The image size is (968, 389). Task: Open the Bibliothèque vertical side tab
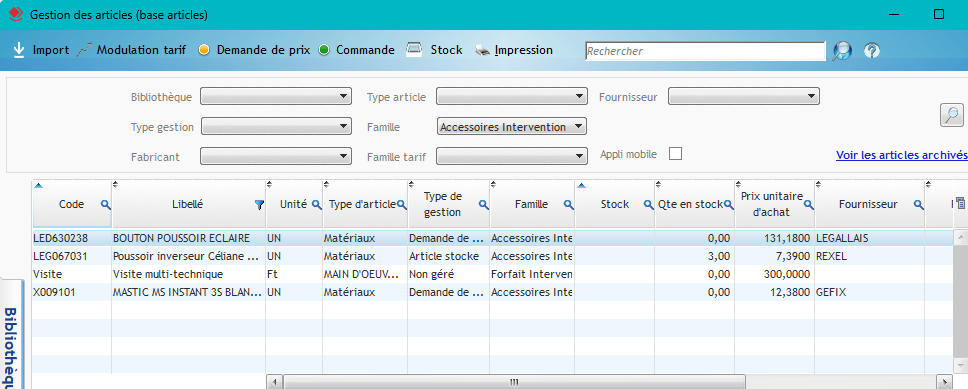tap(12, 333)
